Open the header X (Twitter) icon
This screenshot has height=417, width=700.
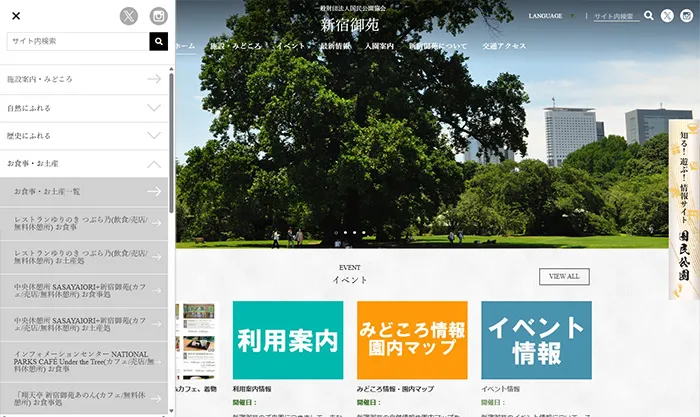(x=667, y=16)
